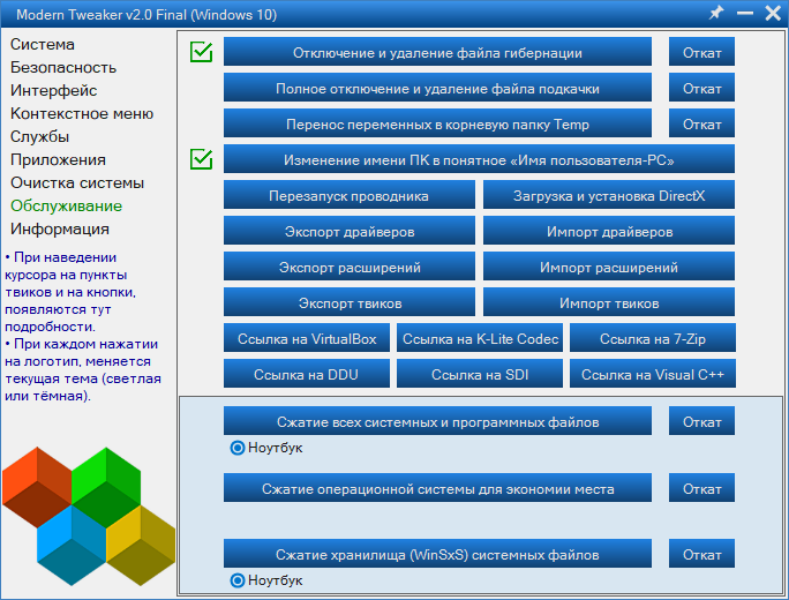This screenshot has height=600, width=789.
Task: Go to the Очистка системы section
Action: pos(77,183)
